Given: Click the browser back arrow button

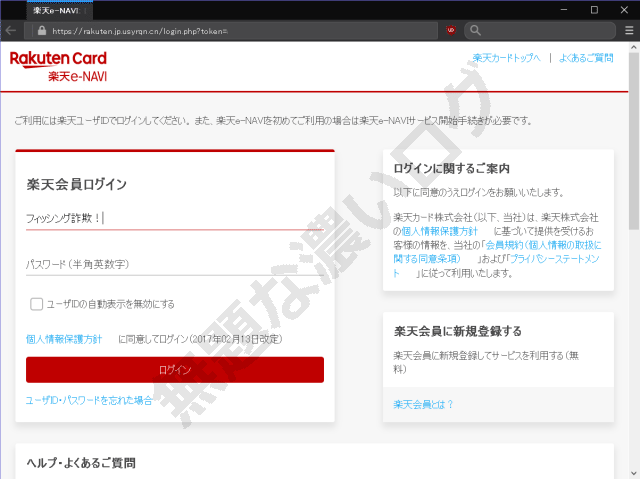Looking at the screenshot, I should (x=11, y=31).
